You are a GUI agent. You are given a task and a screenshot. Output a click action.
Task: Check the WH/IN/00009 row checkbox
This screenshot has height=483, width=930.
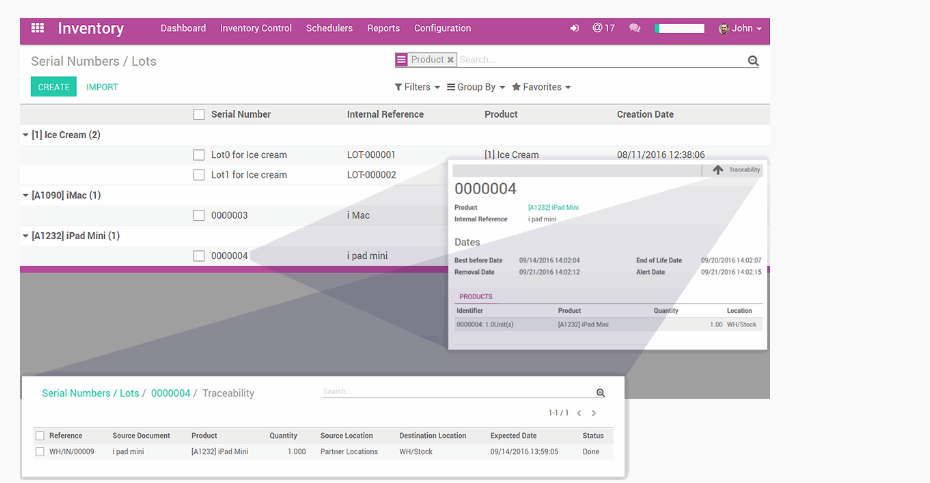point(40,452)
